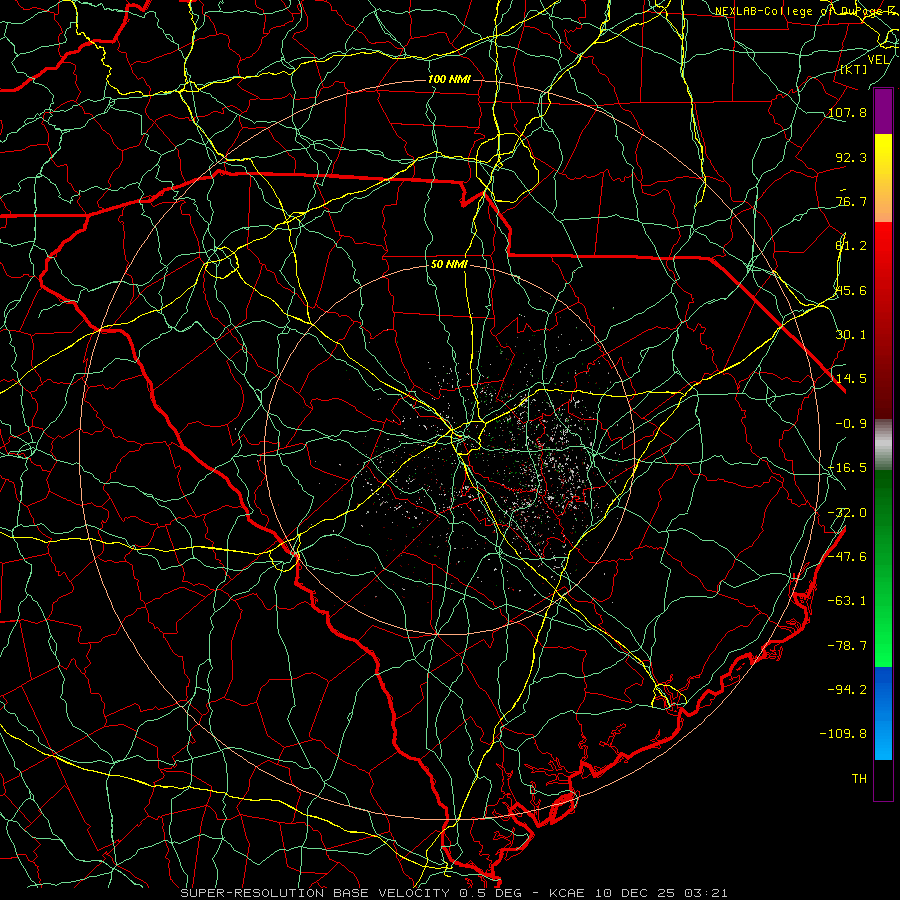Click the -94.2 scale value
Screen dimensions: 900x900
tap(847, 690)
